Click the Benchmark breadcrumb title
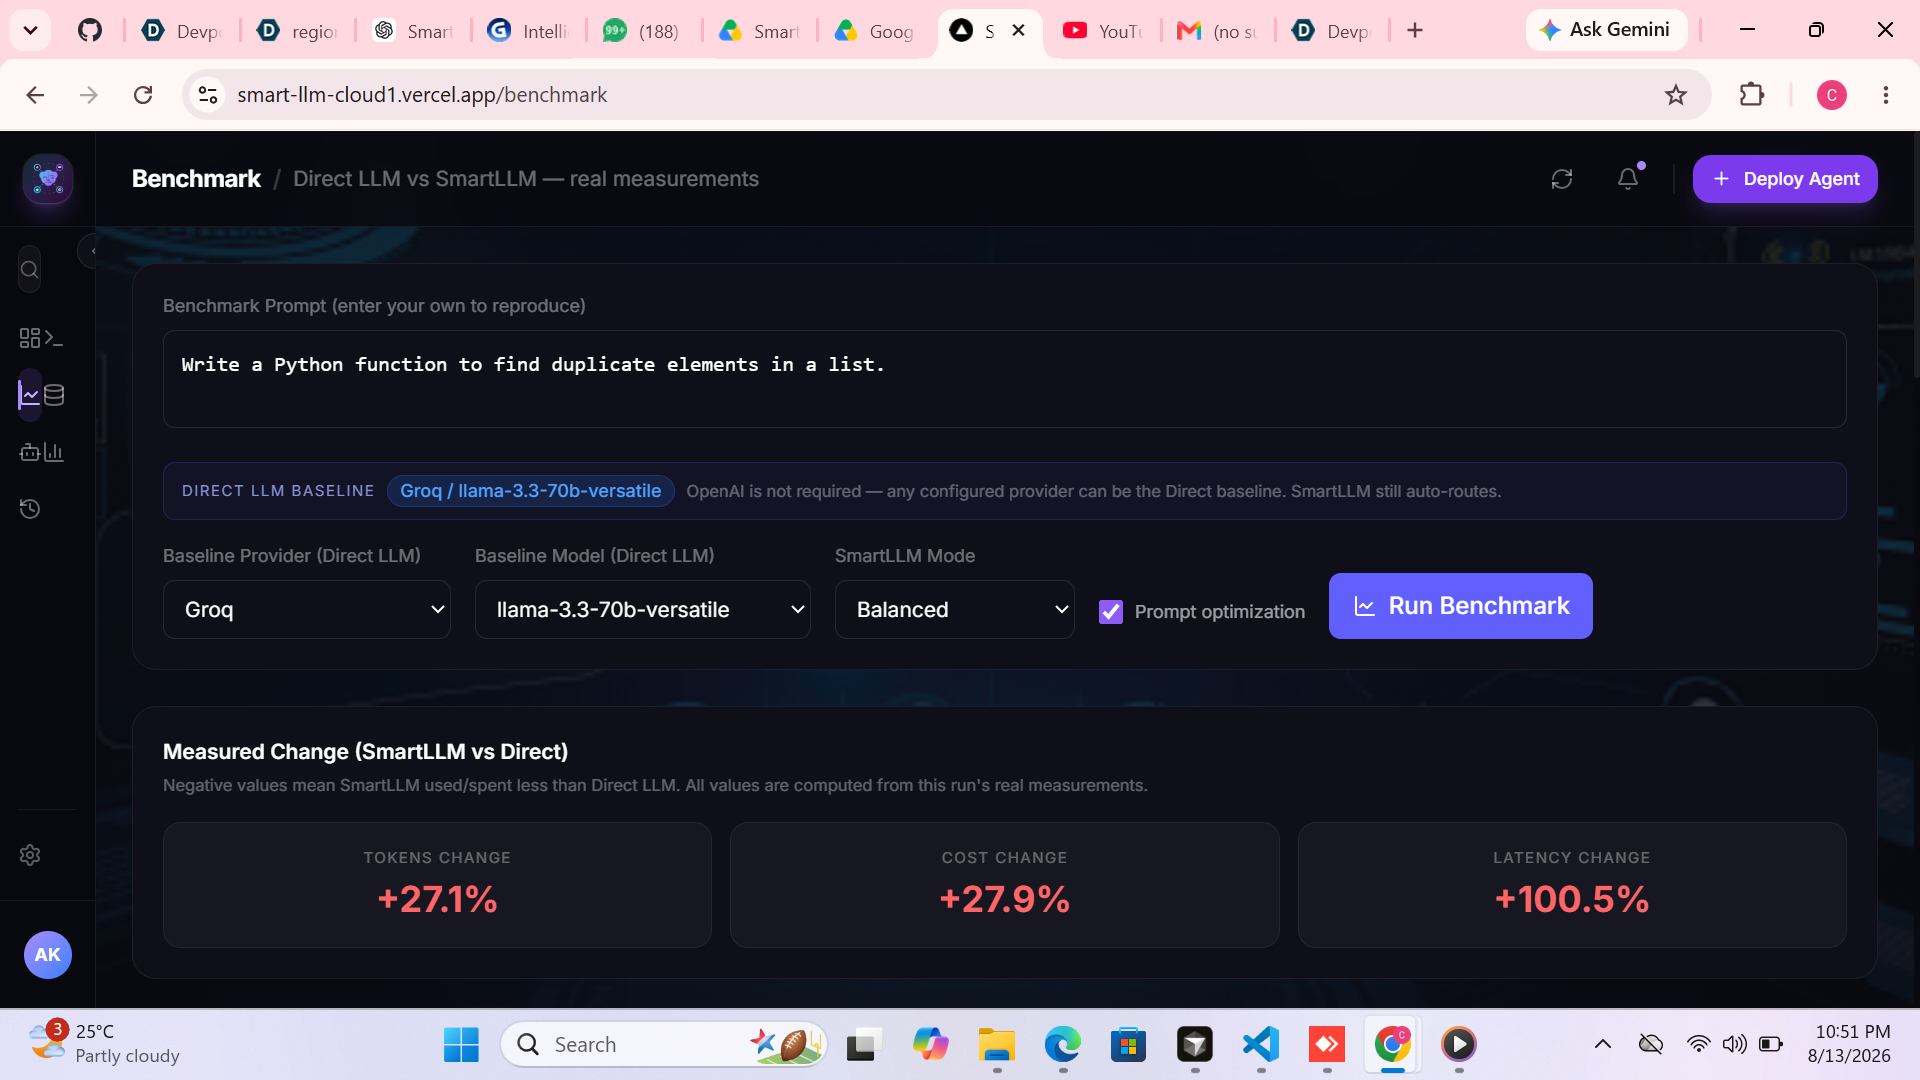 tap(196, 179)
